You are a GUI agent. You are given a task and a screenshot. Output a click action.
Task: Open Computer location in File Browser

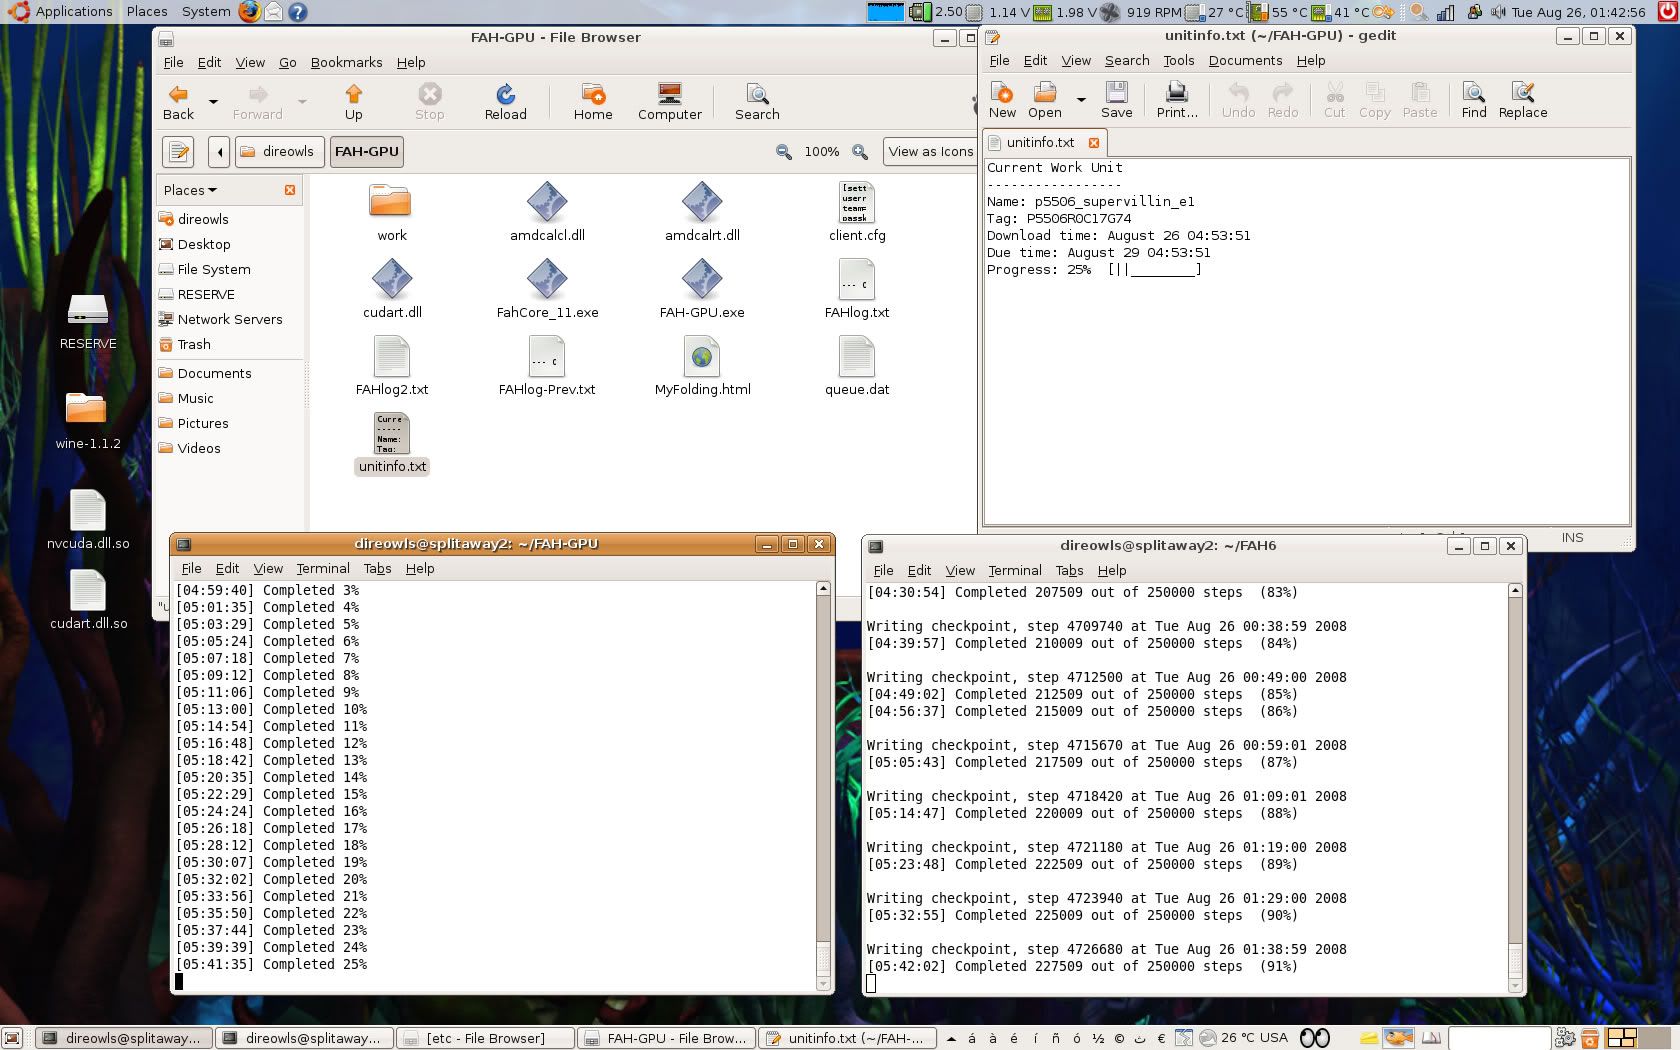(x=670, y=102)
